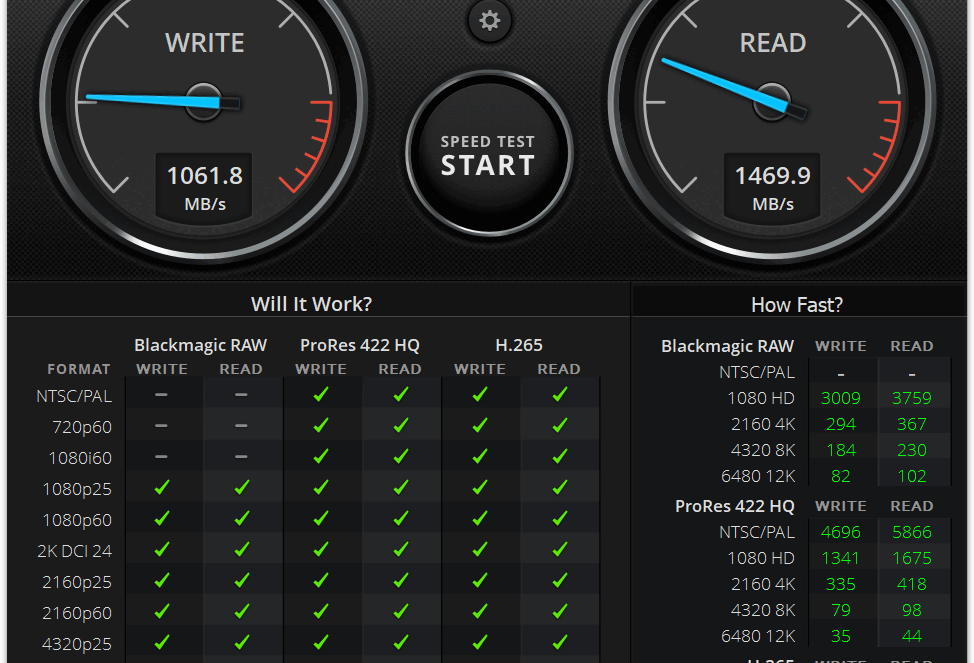
Task: Click Blackmagic RAW read checkmark for 2160p60
Action: click(x=241, y=612)
